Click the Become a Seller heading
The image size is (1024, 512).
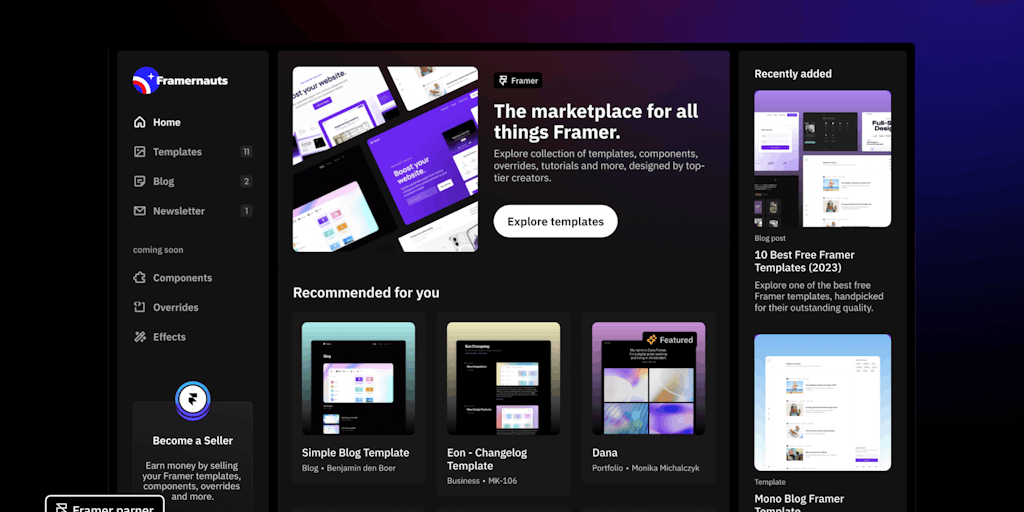coord(193,441)
